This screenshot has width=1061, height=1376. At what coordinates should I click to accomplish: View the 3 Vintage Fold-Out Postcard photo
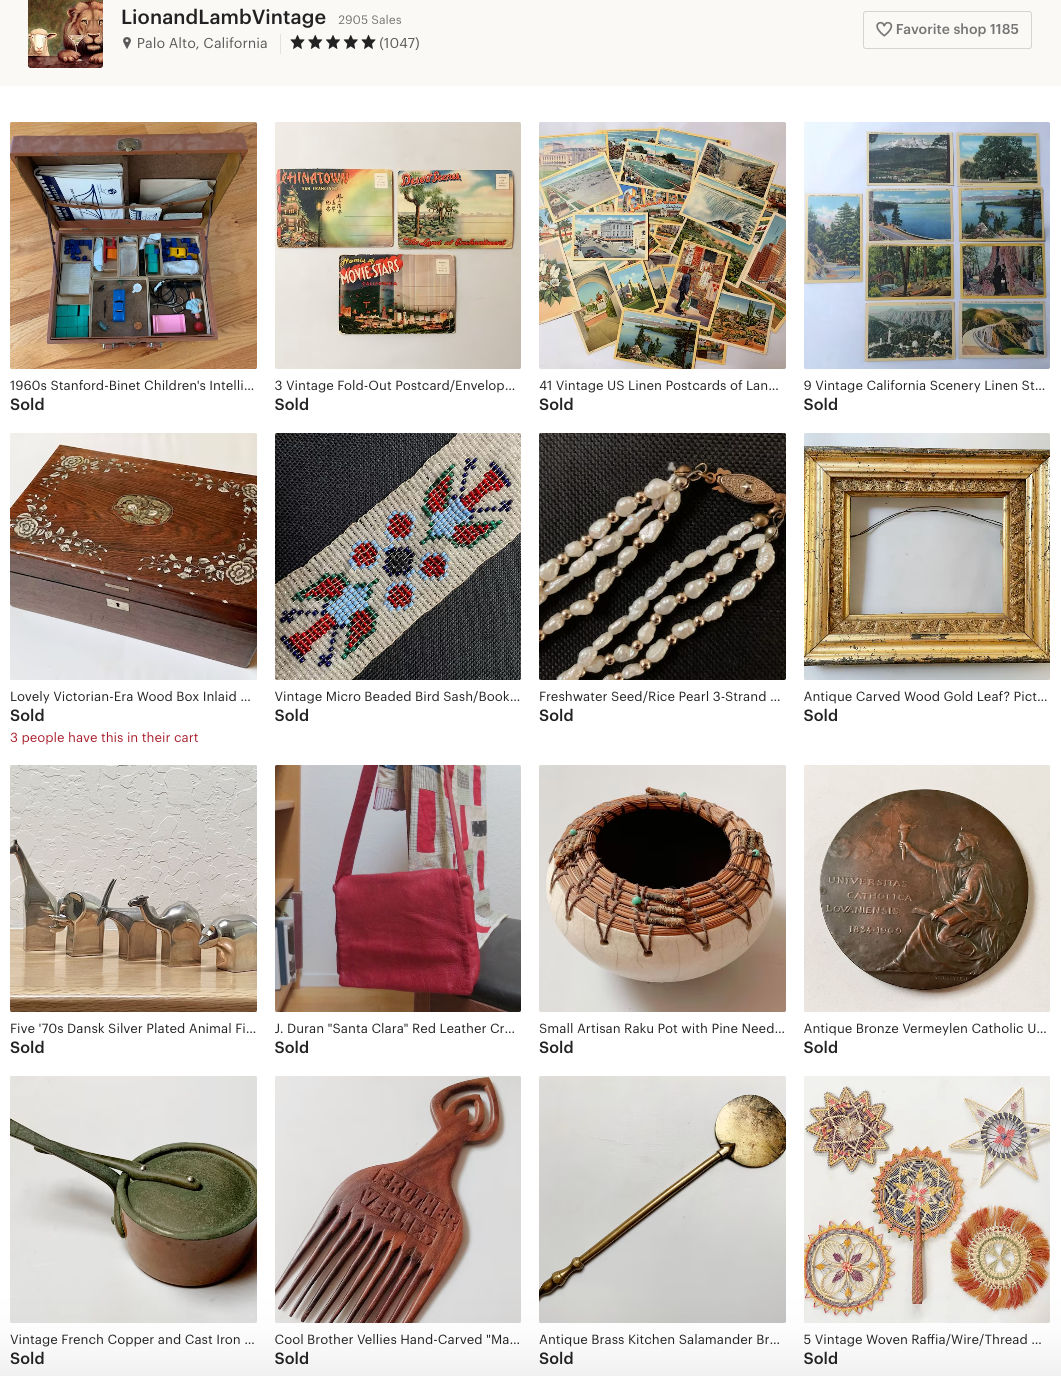pos(398,245)
